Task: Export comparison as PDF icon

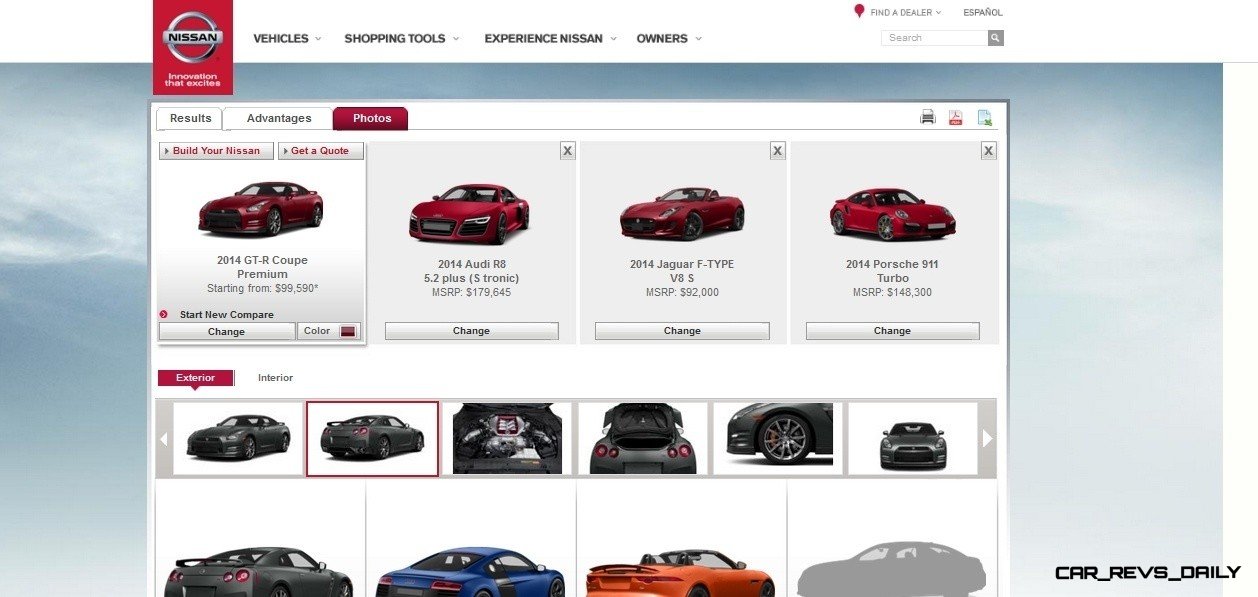Action: 956,118
